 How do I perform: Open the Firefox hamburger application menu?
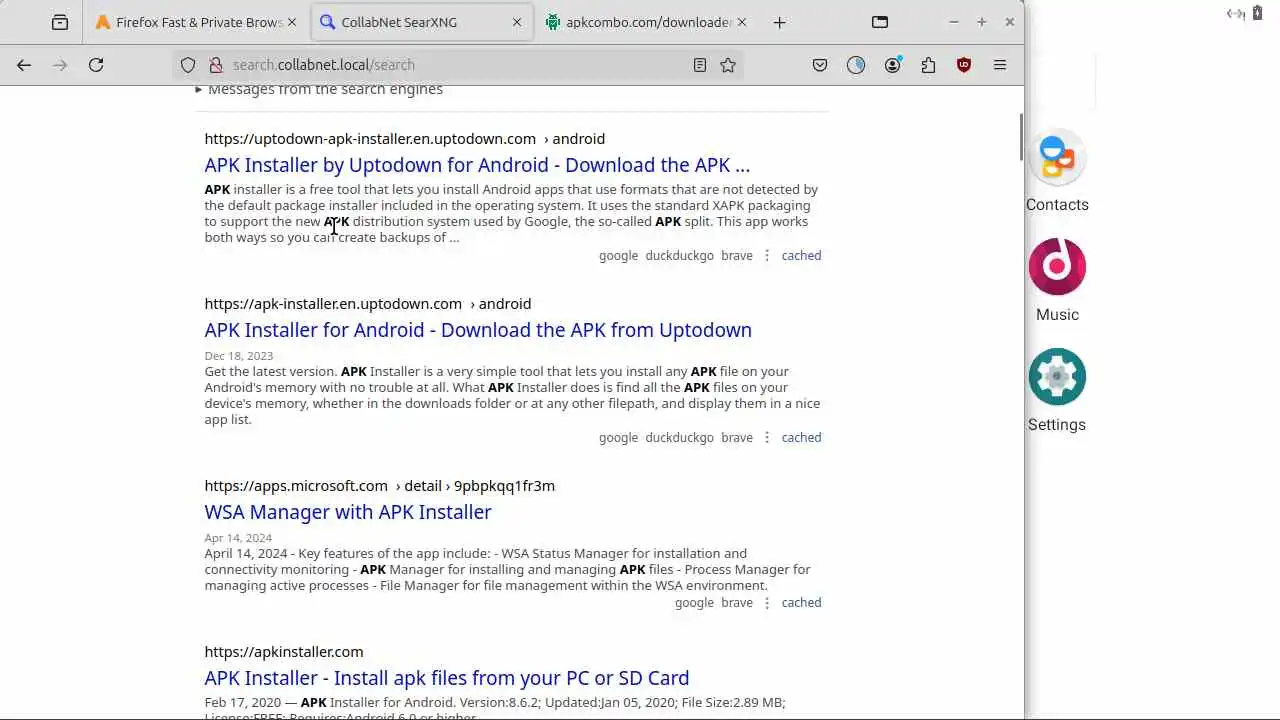1000,65
